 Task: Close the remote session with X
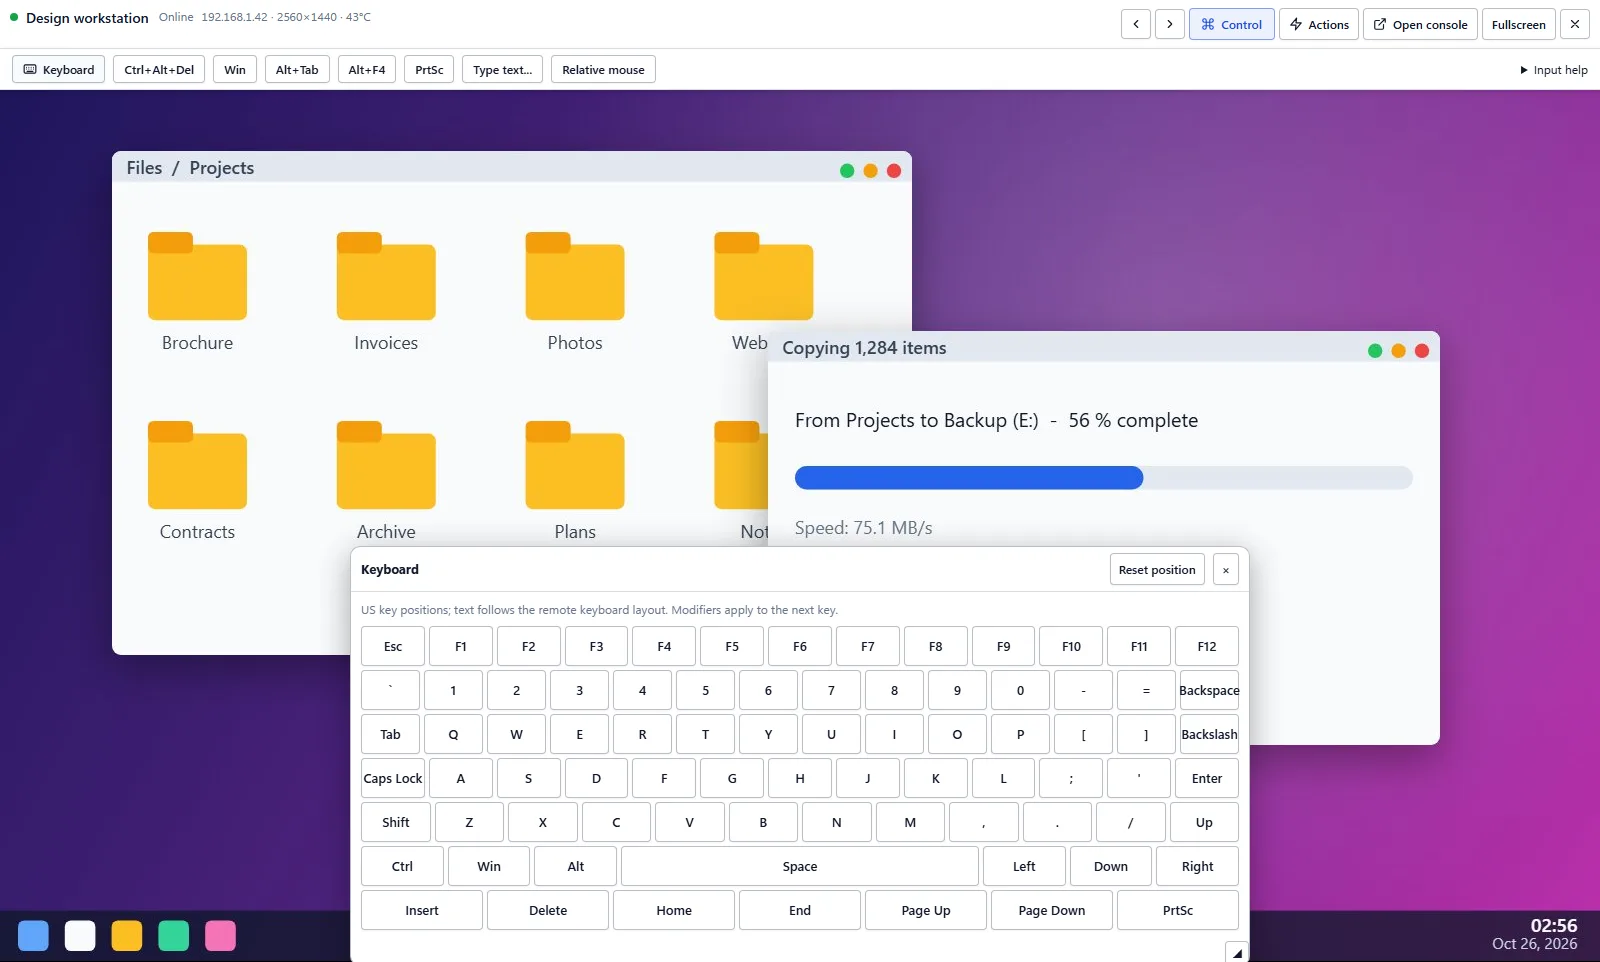(1575, 24)
